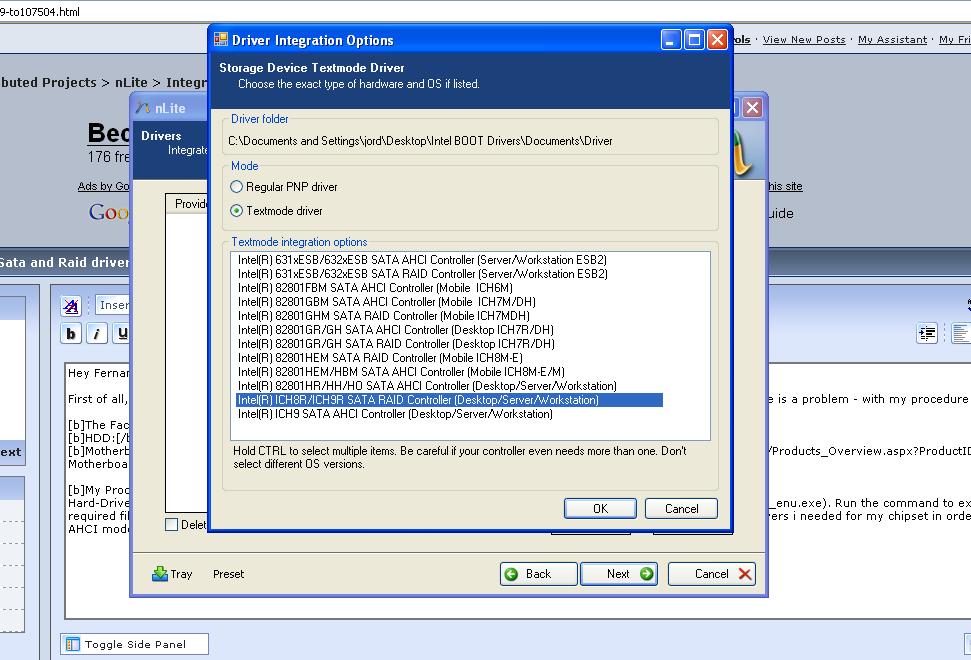
Task: Click the nLite Tray icon
Action: coord(162,574)
